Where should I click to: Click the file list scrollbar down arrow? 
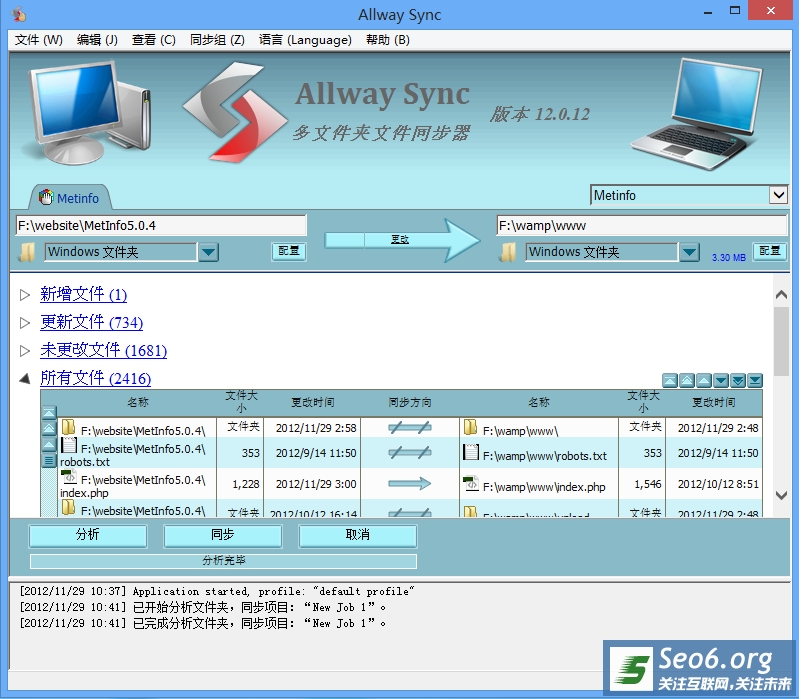coord(781,495)
